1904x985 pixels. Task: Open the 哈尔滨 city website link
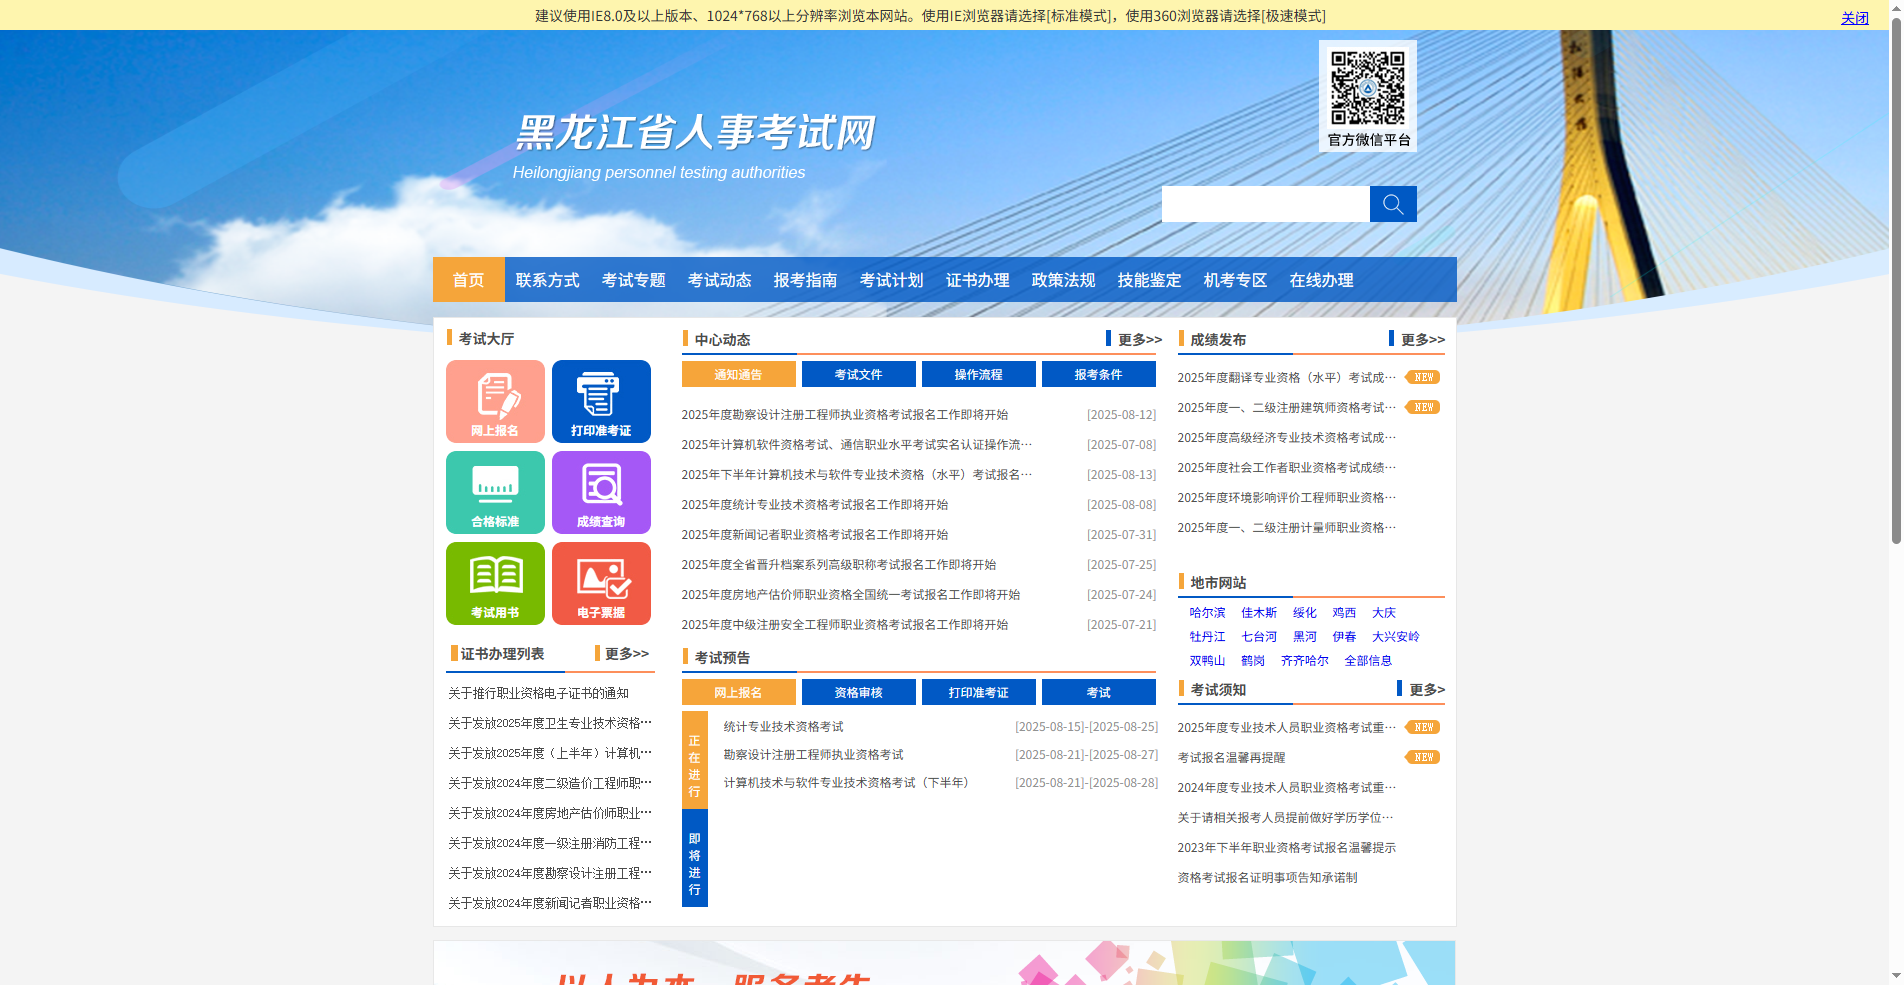[1206, 612]
